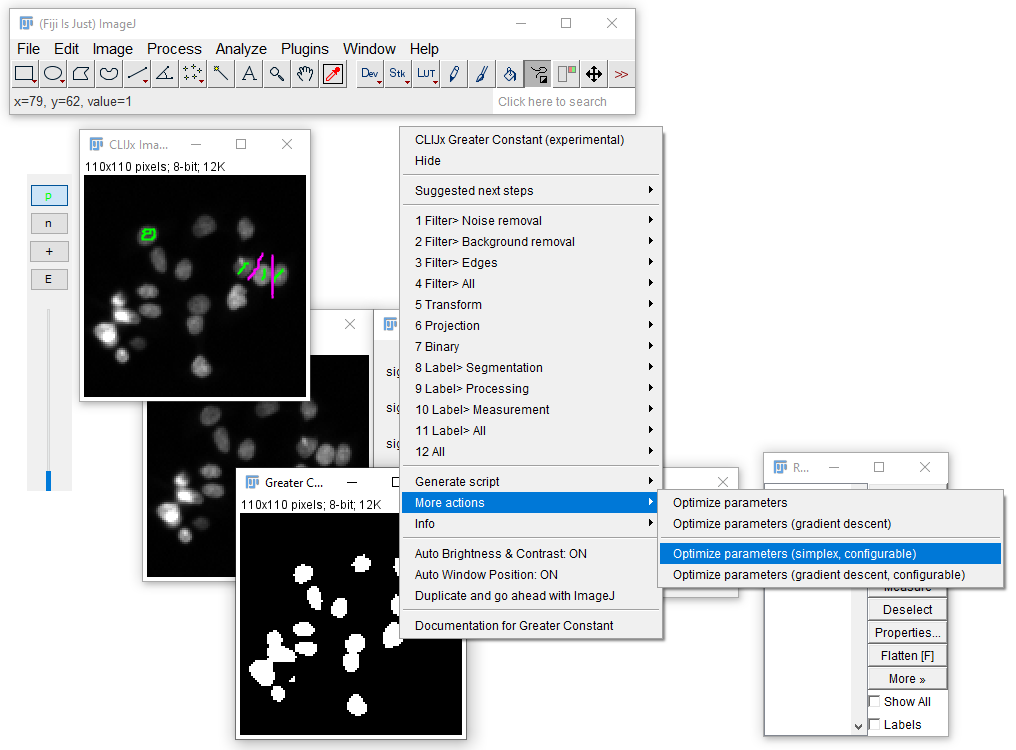This screenshot has width=1016, height=750.
Task: Open the Plugins menu
Action: click(x=305, y=49)
